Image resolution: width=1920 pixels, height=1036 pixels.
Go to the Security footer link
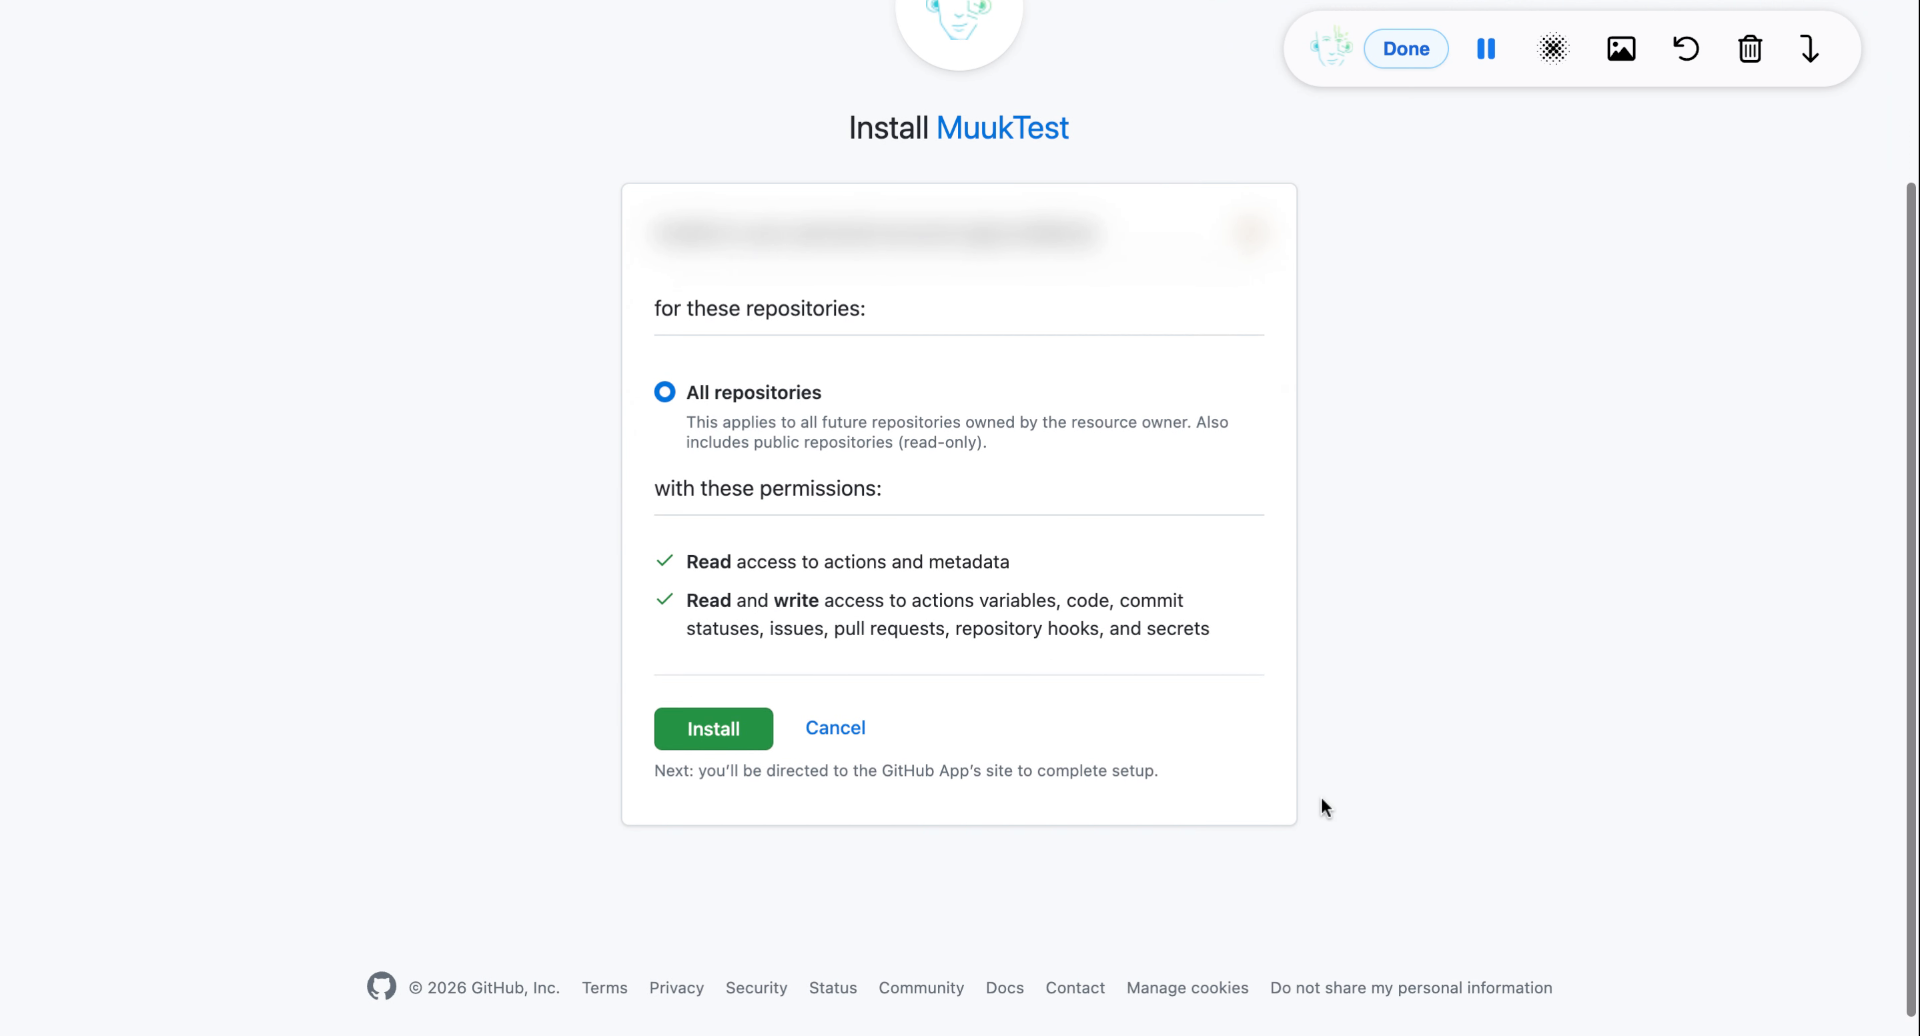[756, 988]
